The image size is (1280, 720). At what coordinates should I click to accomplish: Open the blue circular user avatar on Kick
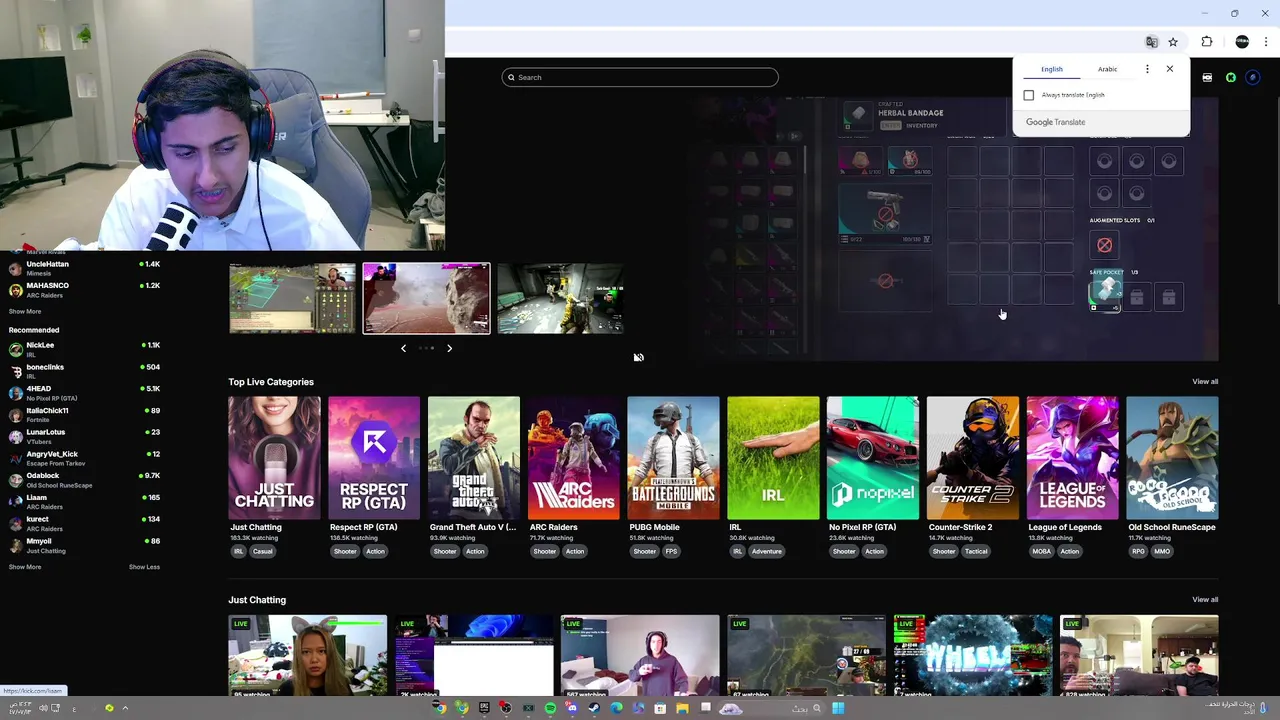tap(1252, 77)
